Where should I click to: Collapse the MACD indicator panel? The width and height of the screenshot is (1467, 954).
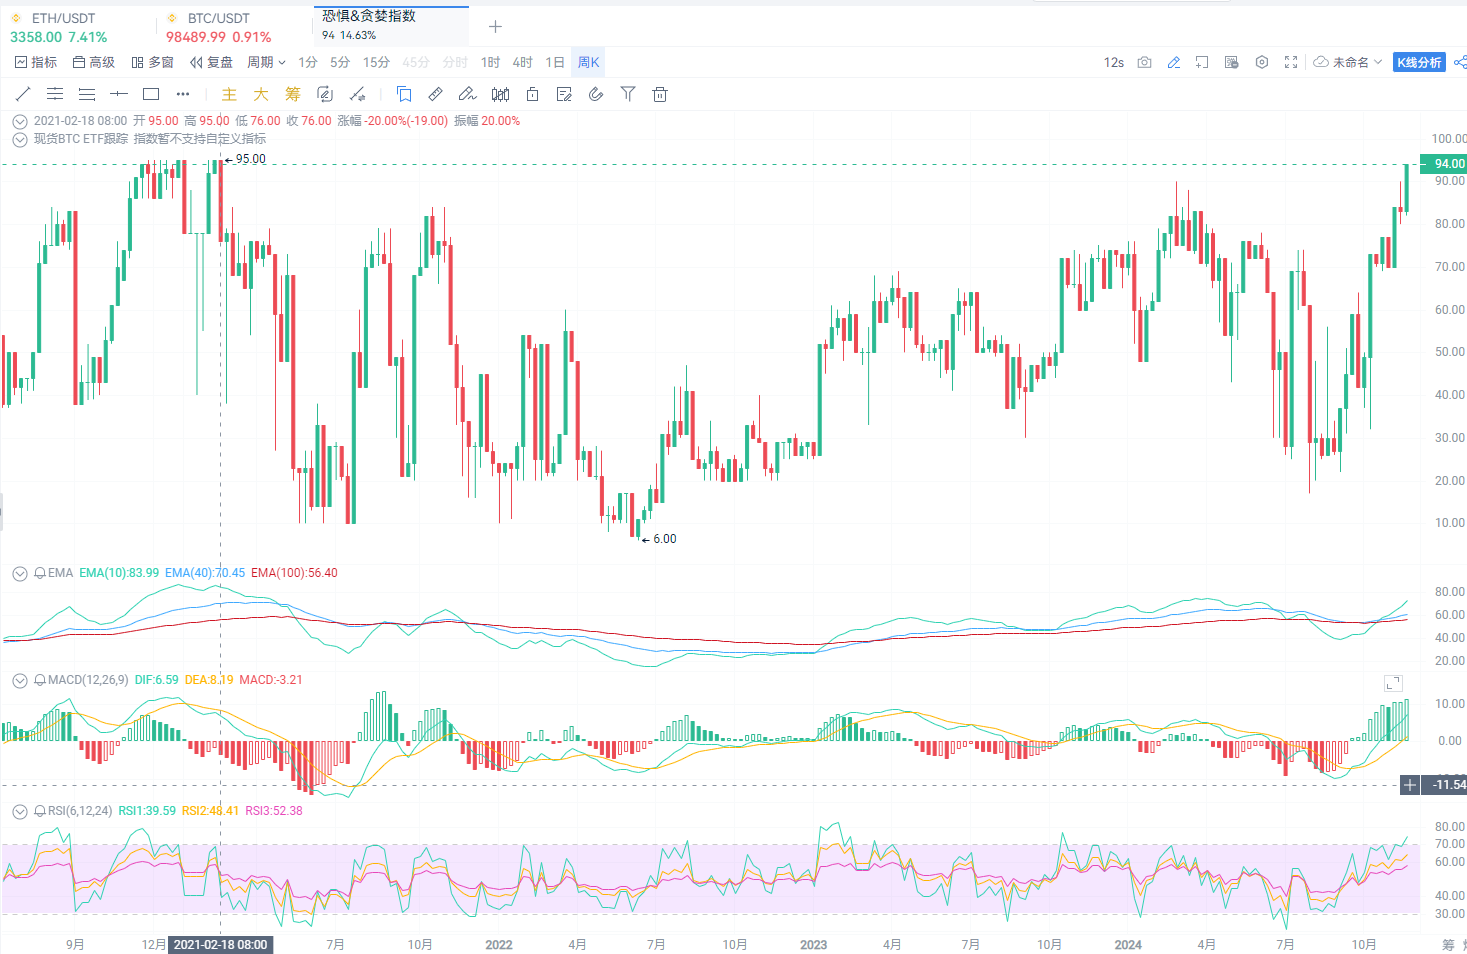click(x=19, y=680)
